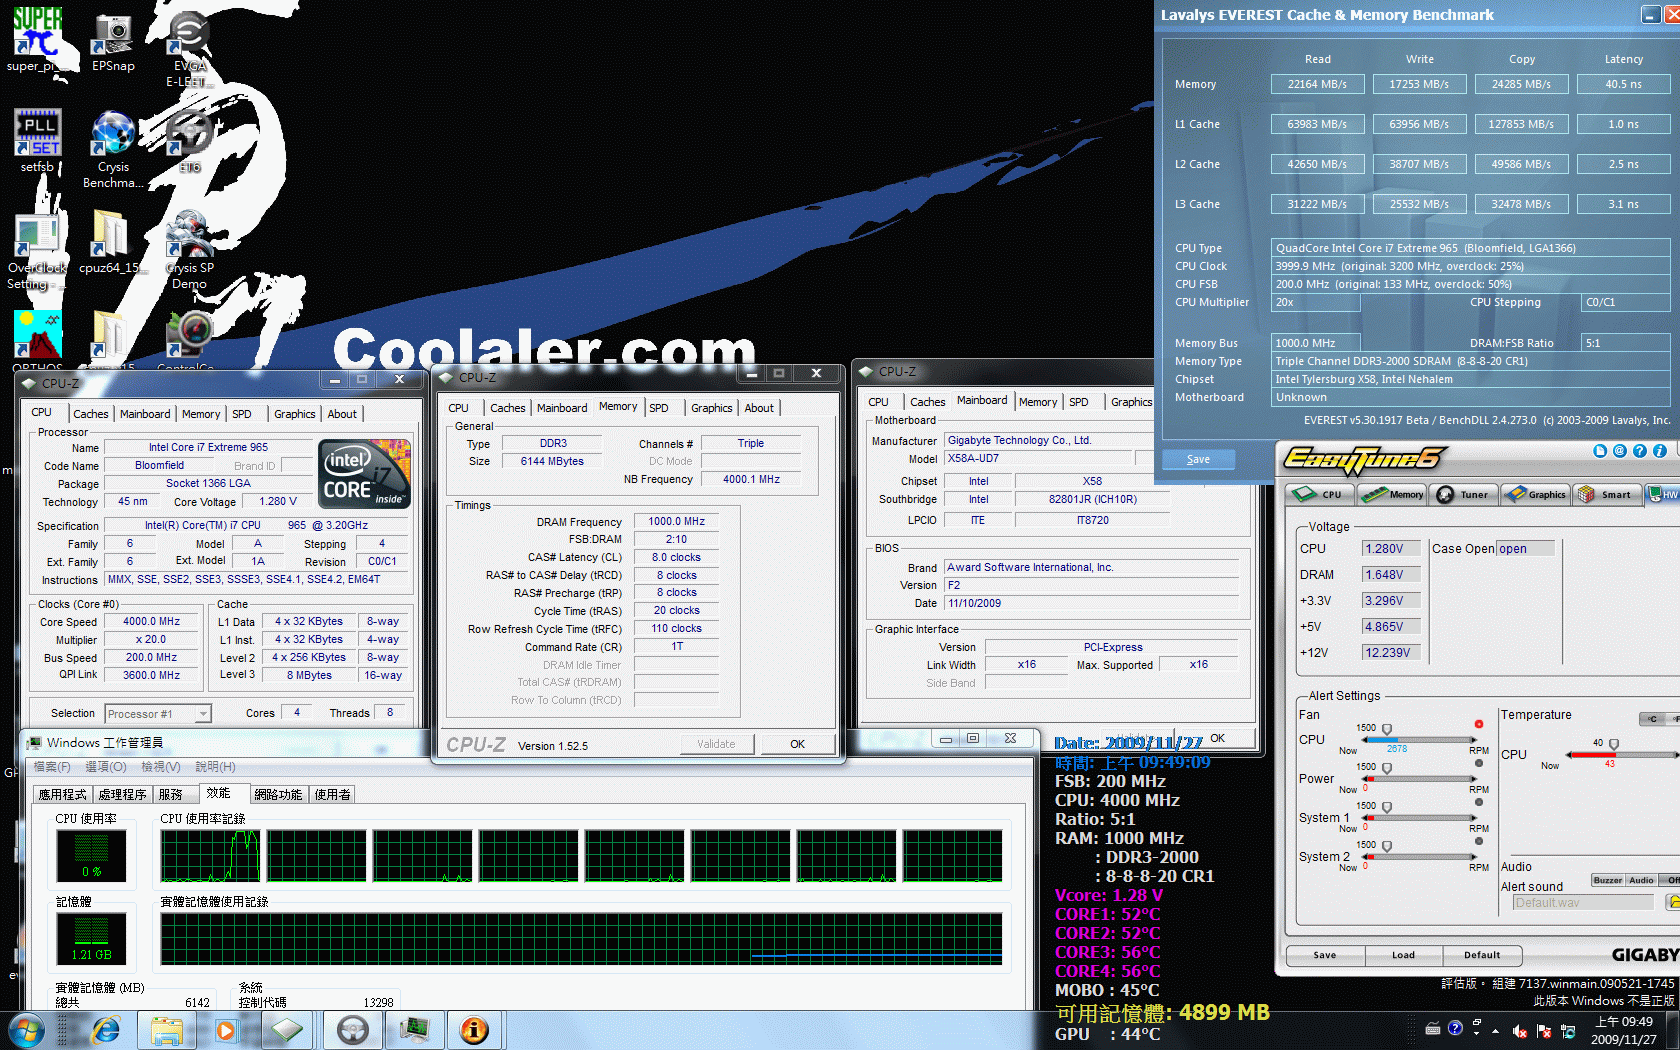Open Windows Explorer from the taskbar
The image size is (1680, 1050).
click(x=166, y=1030)
